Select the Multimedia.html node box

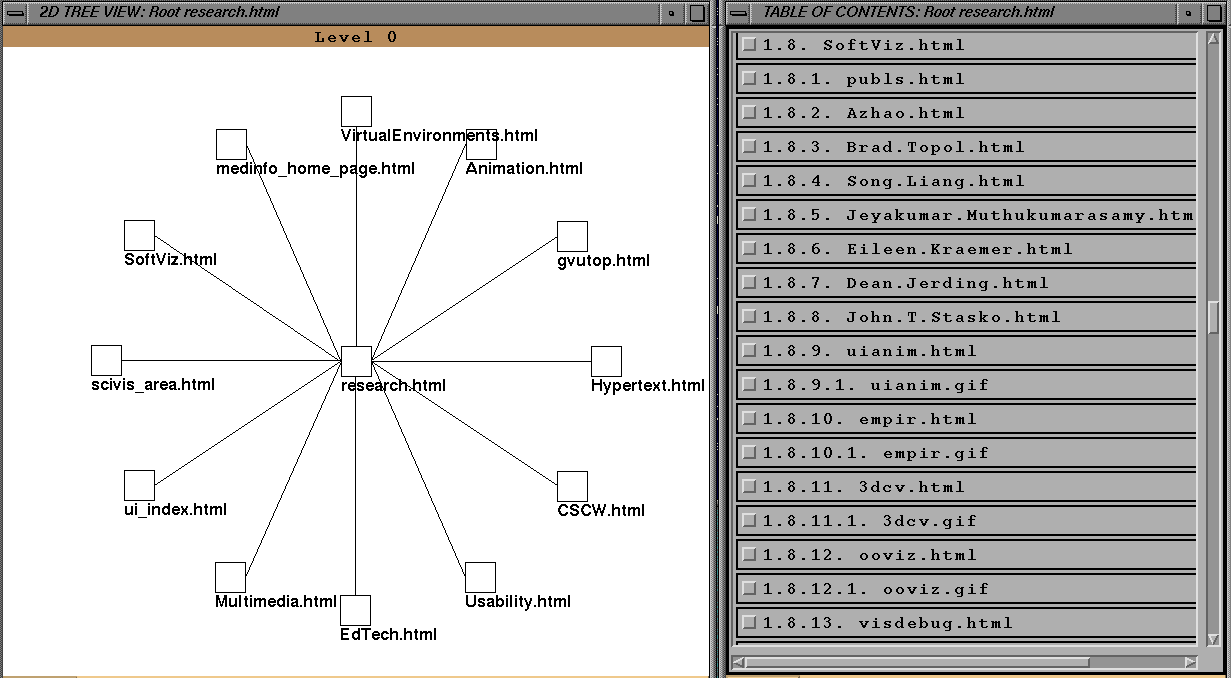pos(230,577)
